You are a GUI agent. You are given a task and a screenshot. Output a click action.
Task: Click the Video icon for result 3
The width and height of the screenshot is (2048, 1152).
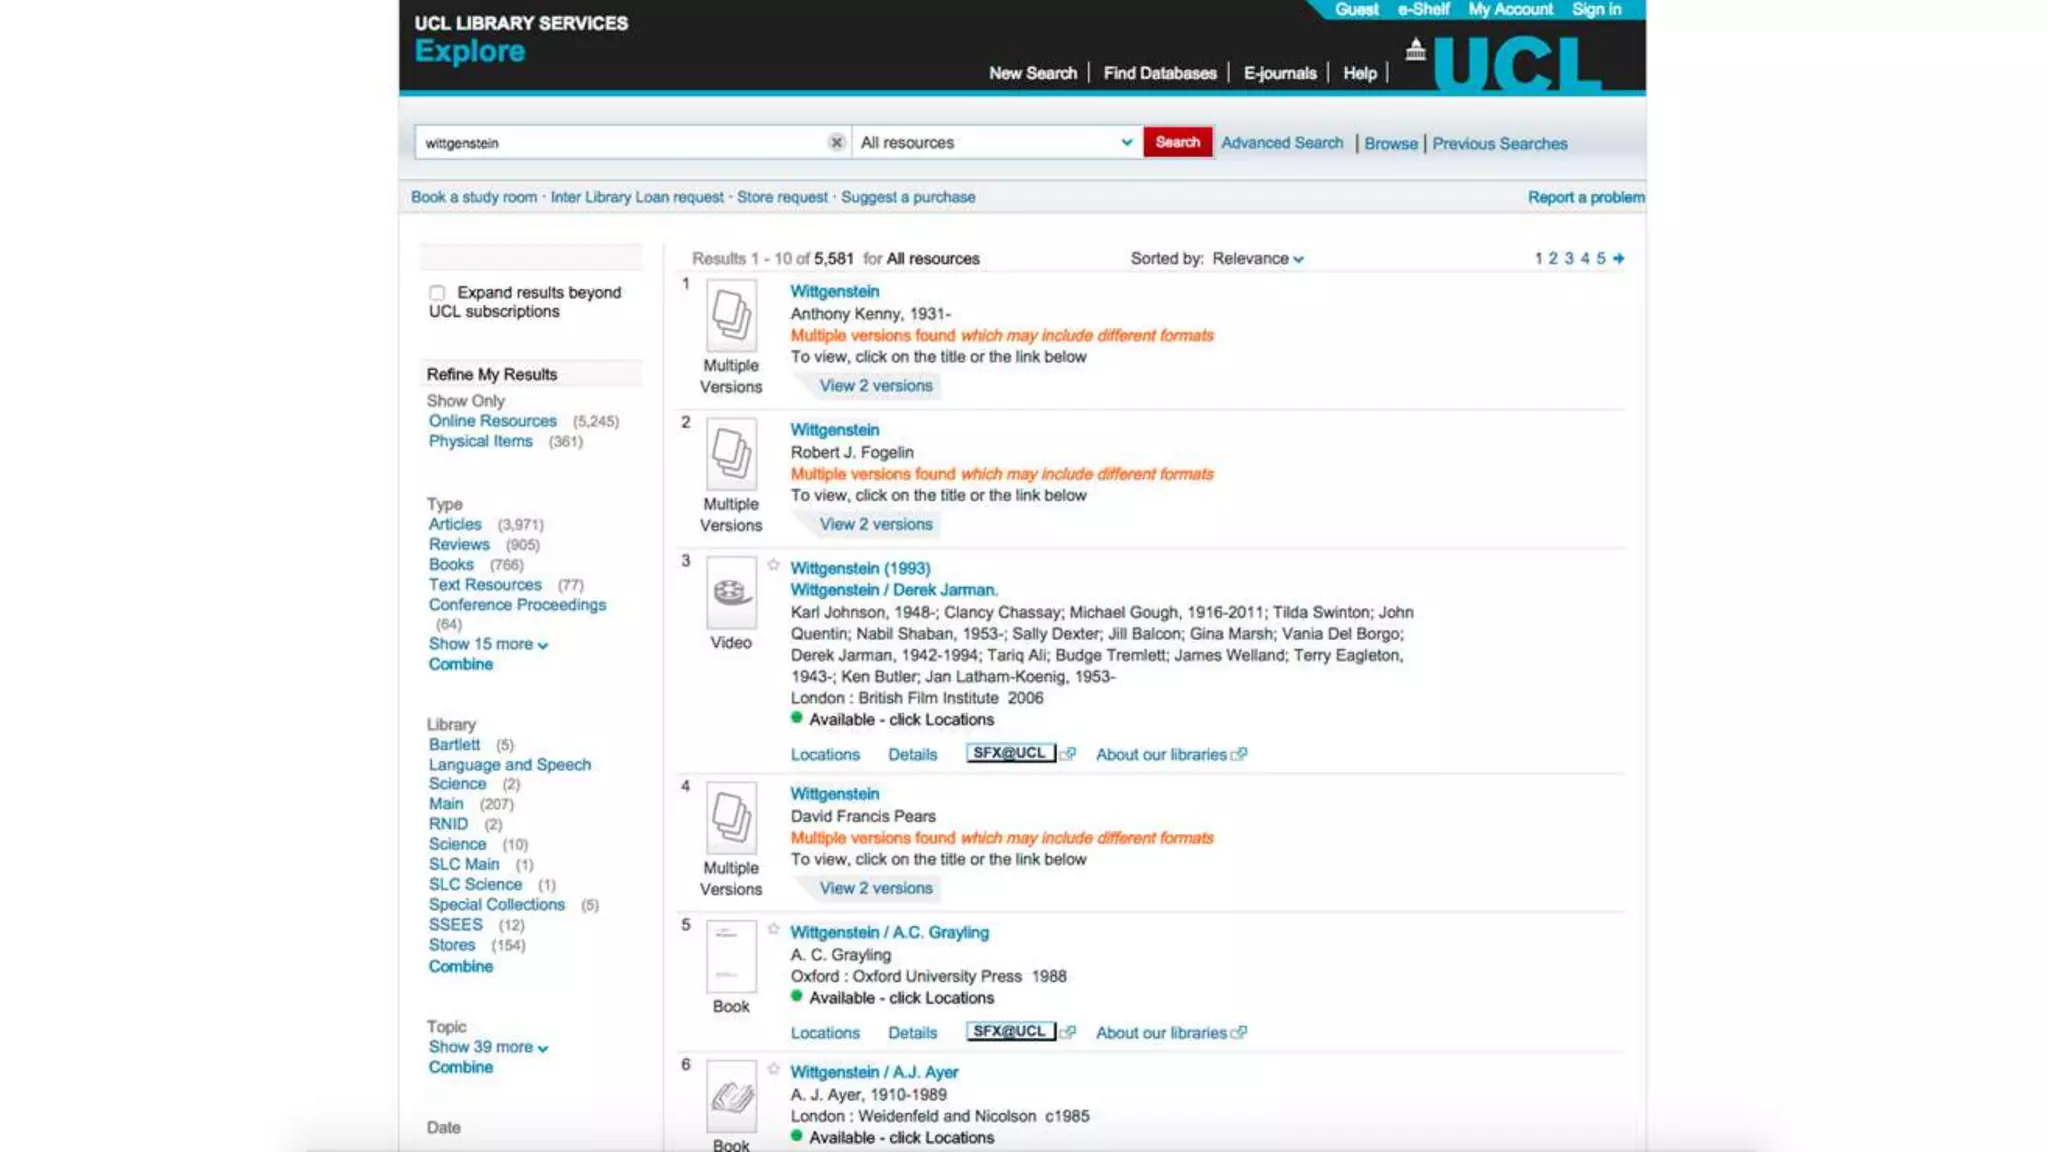pyautogui.click(x=731, y=594)
